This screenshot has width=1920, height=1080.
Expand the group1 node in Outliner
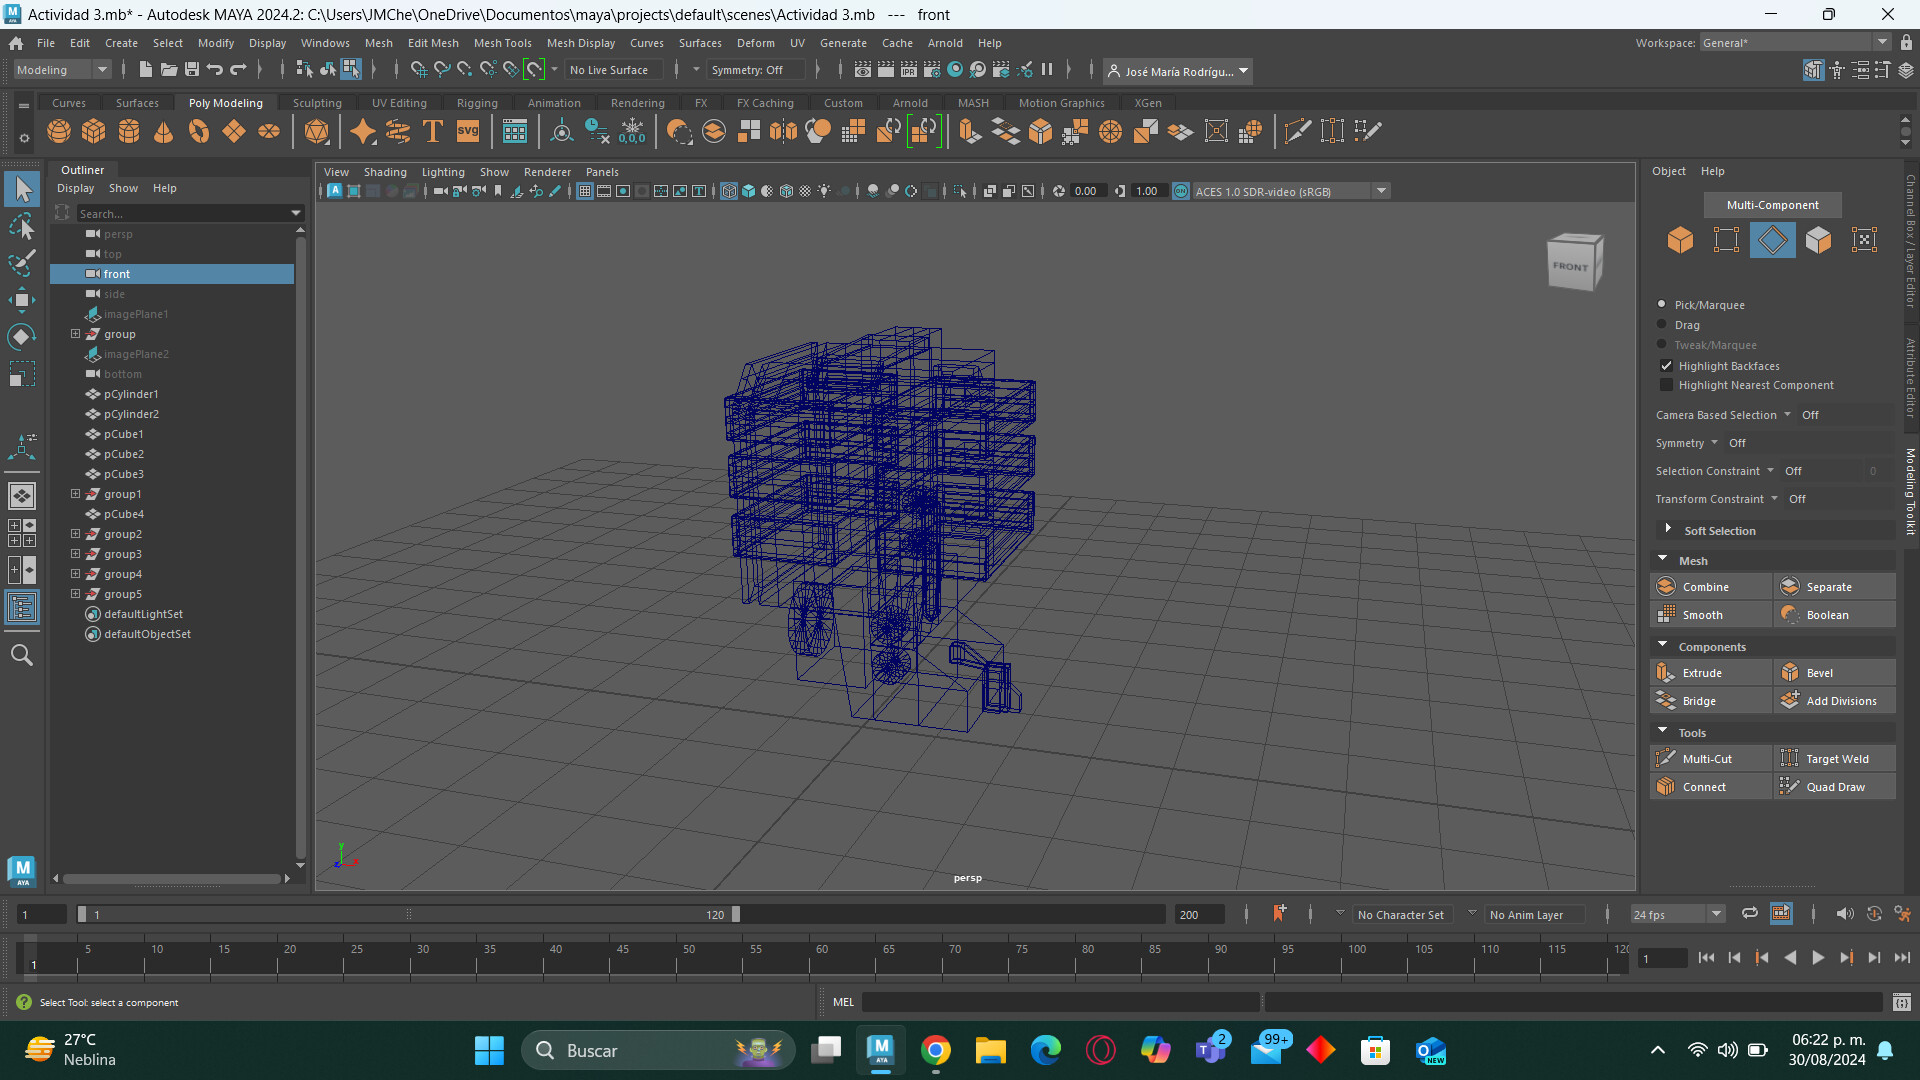(75, 494)
